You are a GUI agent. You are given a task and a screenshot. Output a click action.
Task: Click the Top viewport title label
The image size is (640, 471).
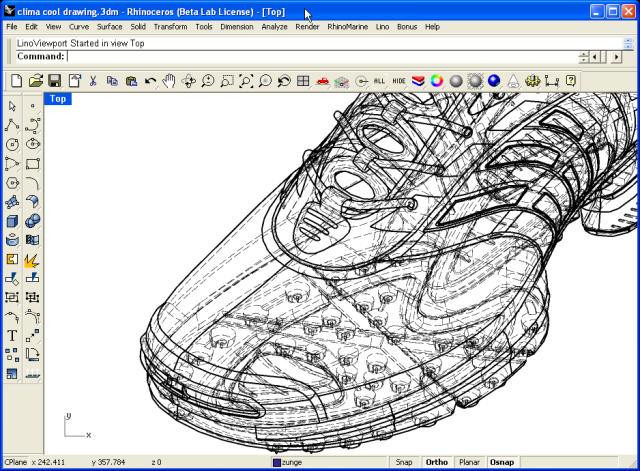click(x=58, y=98)
